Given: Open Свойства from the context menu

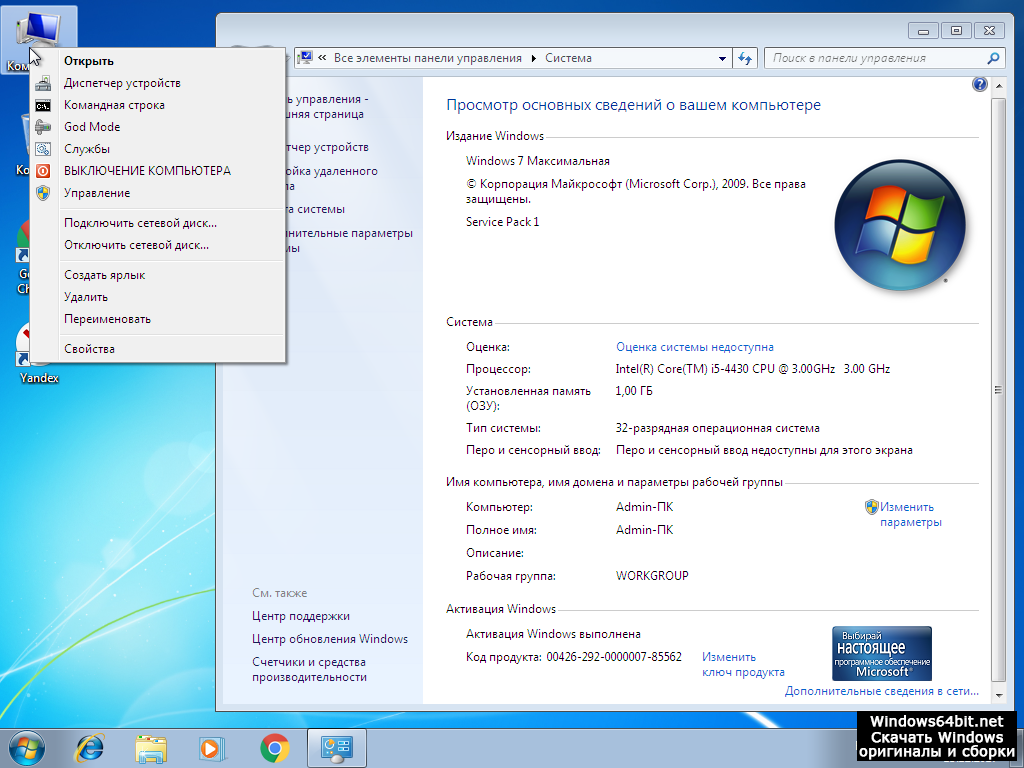Looking at the screenshot, I should coord(89,349).
